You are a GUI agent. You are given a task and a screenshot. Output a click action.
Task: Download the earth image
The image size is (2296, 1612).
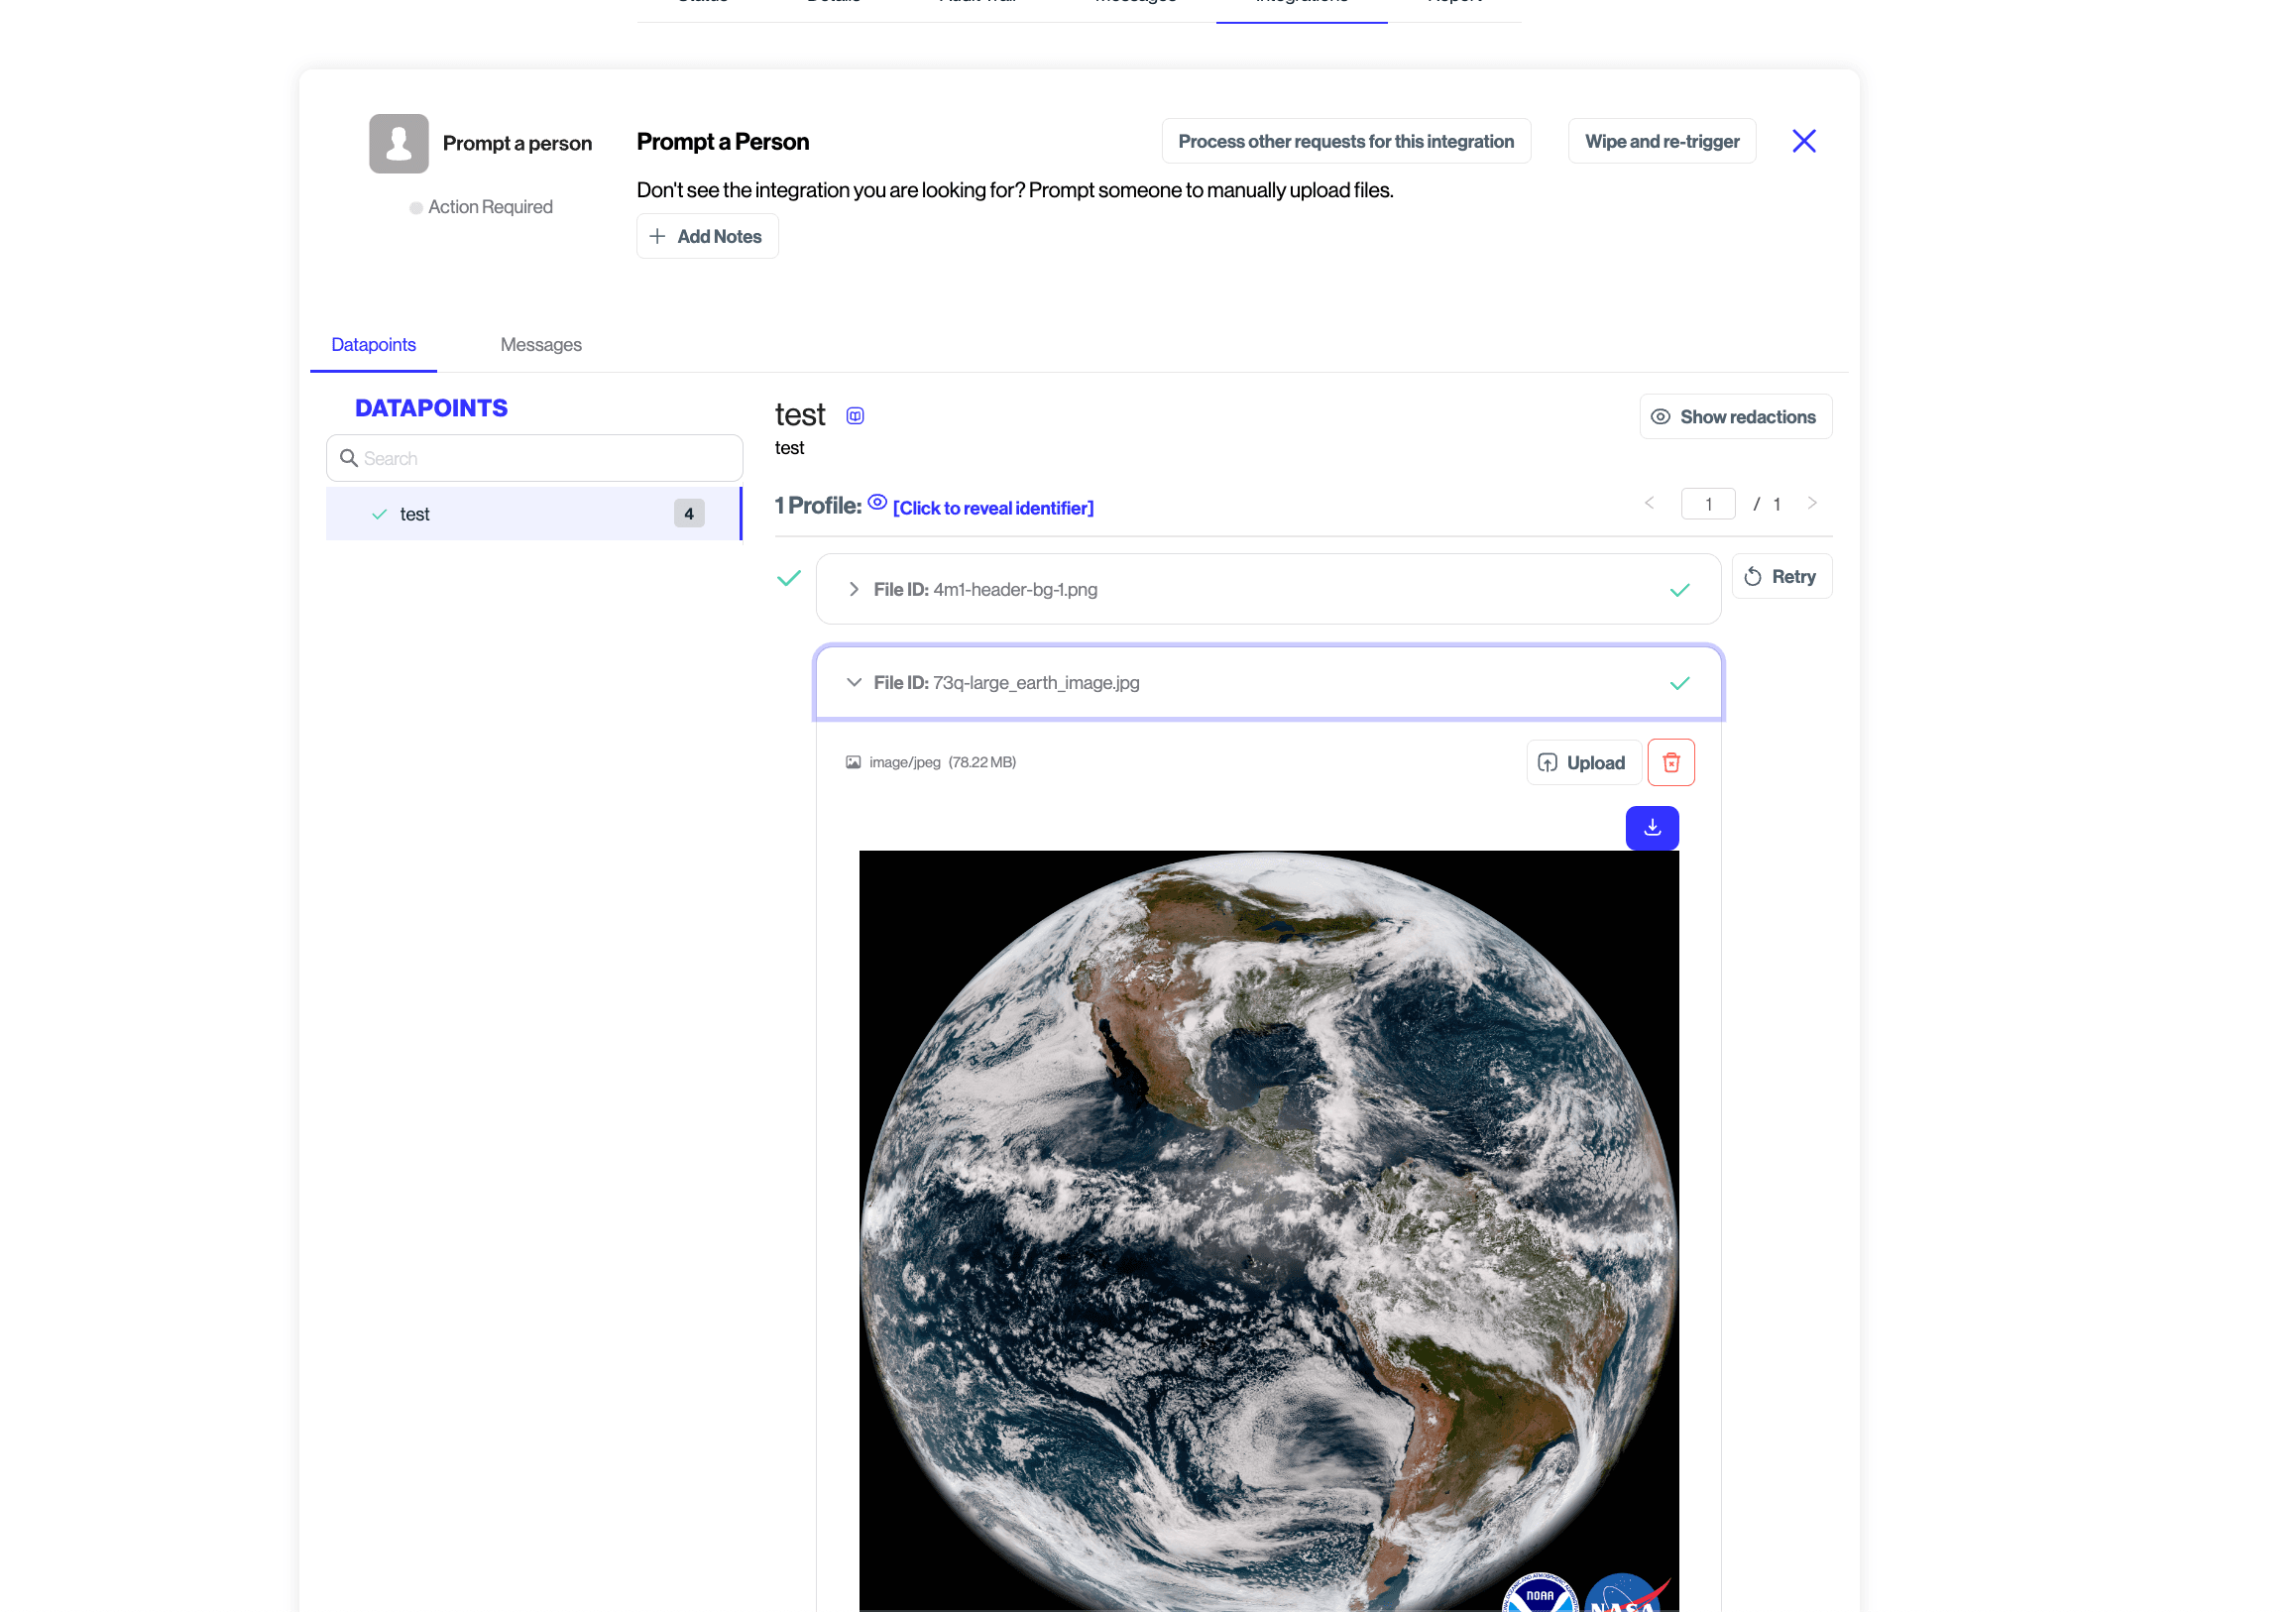pos(1651,828)
